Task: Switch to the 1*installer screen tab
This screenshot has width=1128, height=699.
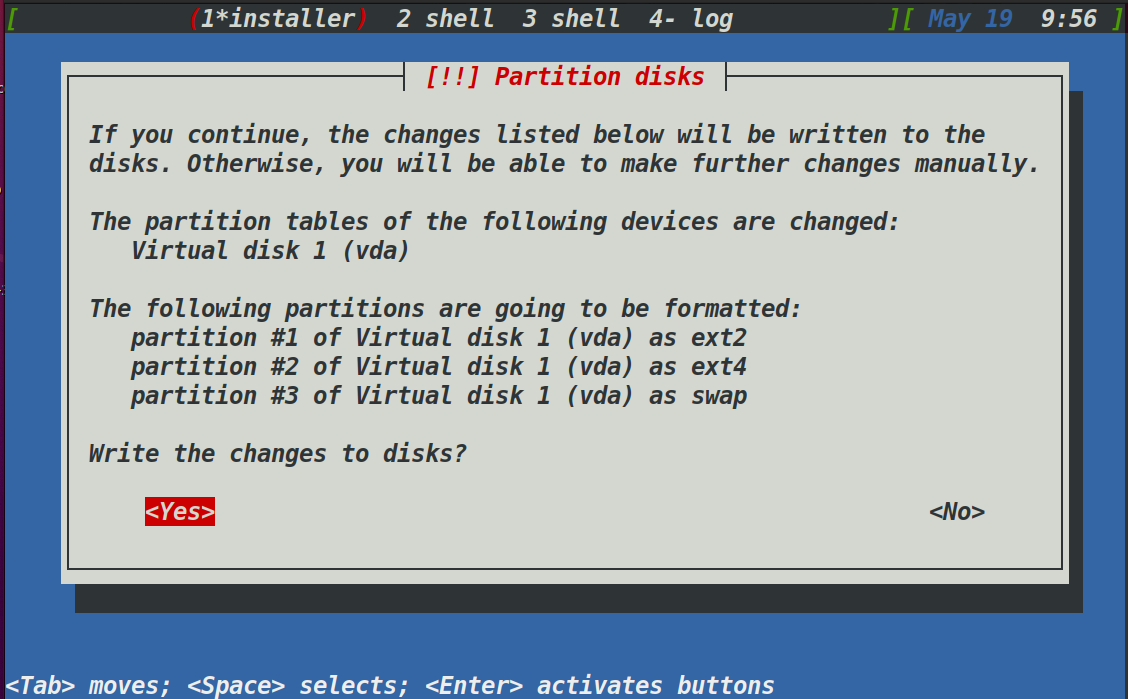Action: tap(278, 18)
